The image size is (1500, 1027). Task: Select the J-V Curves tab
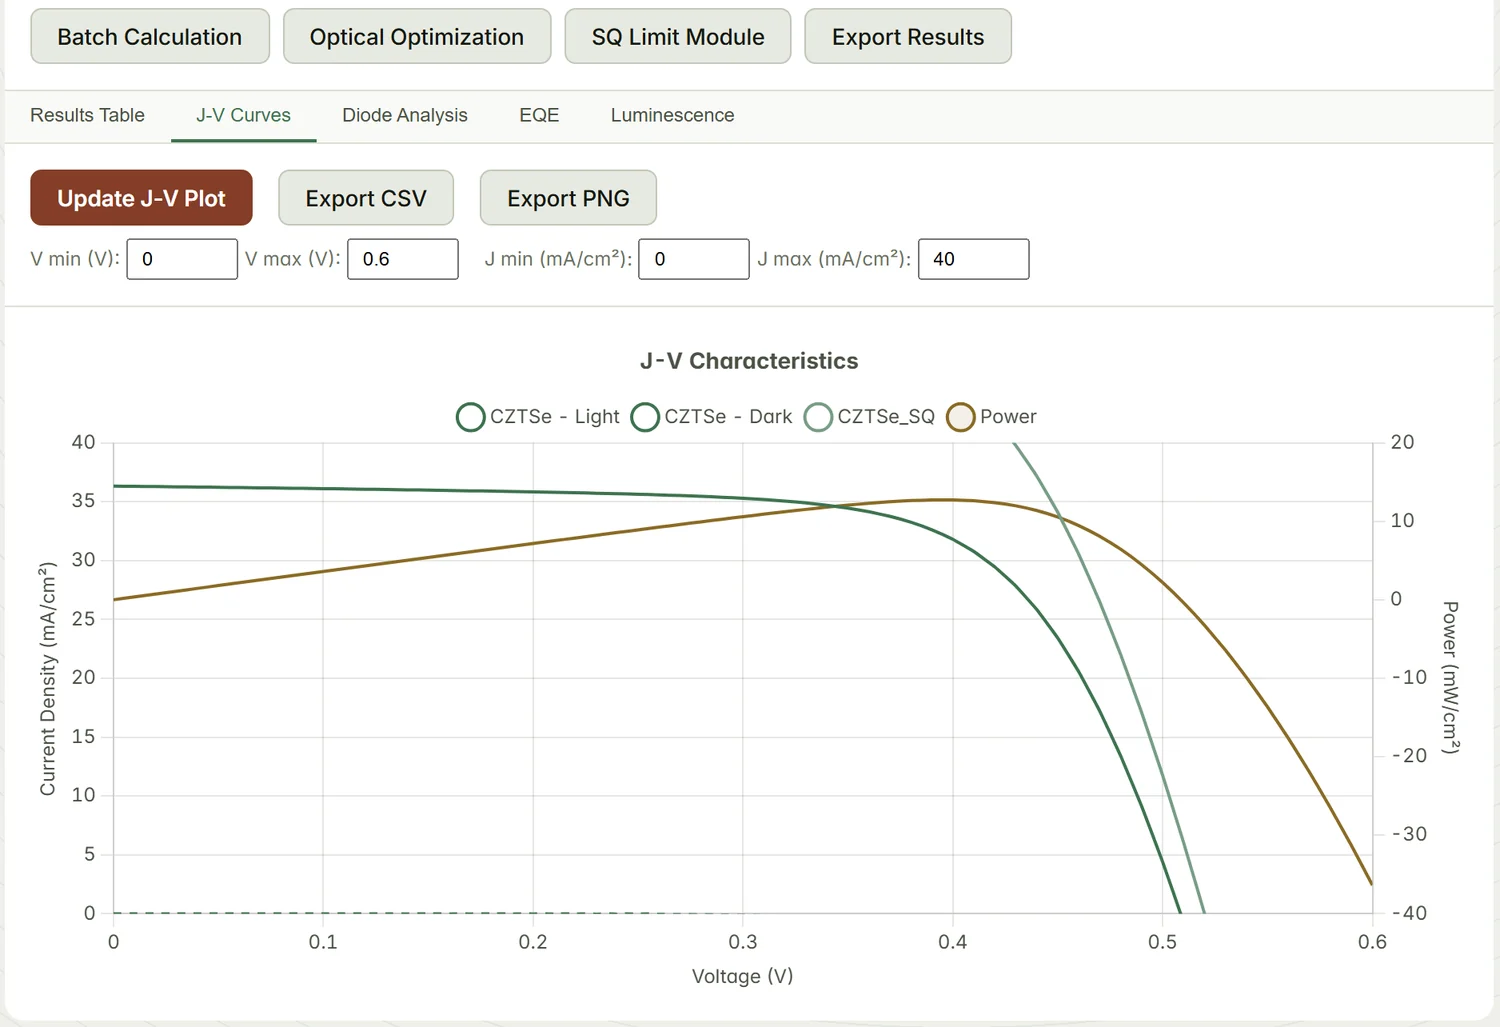pos(244,115)
